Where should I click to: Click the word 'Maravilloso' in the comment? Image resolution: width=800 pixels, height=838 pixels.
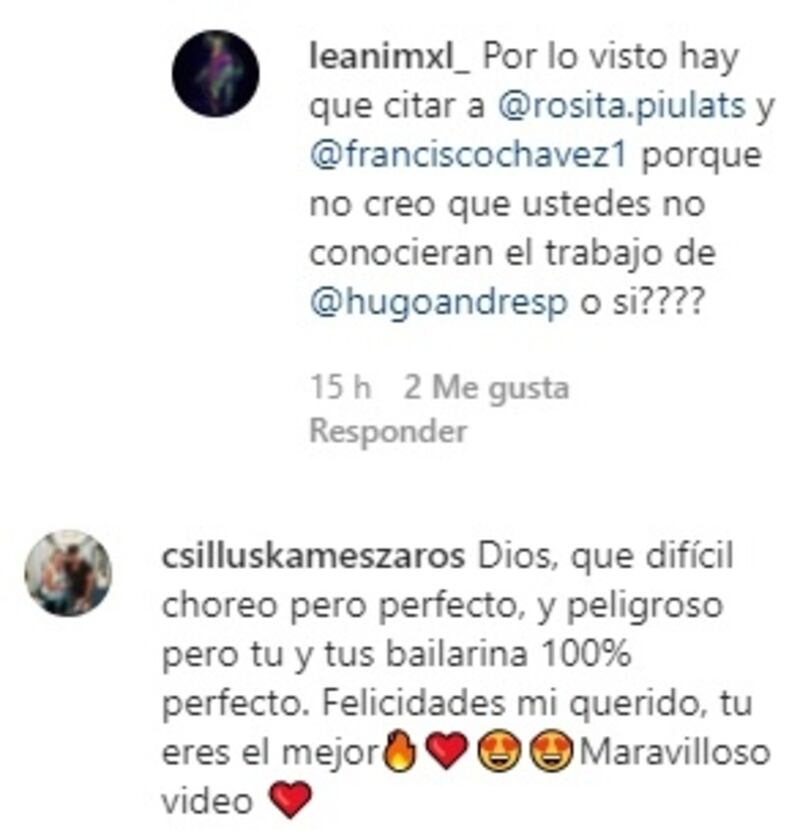click(675, 752)
